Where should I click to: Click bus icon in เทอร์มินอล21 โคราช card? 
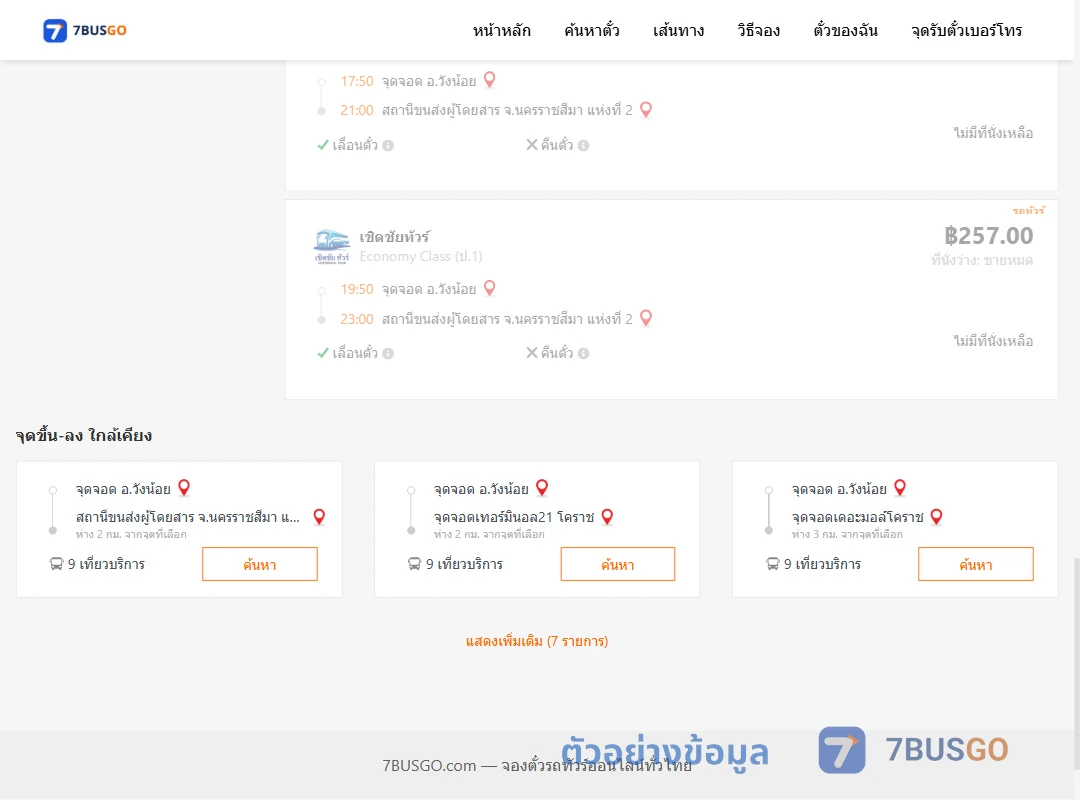pyautogui.click(x=414, y=564)
